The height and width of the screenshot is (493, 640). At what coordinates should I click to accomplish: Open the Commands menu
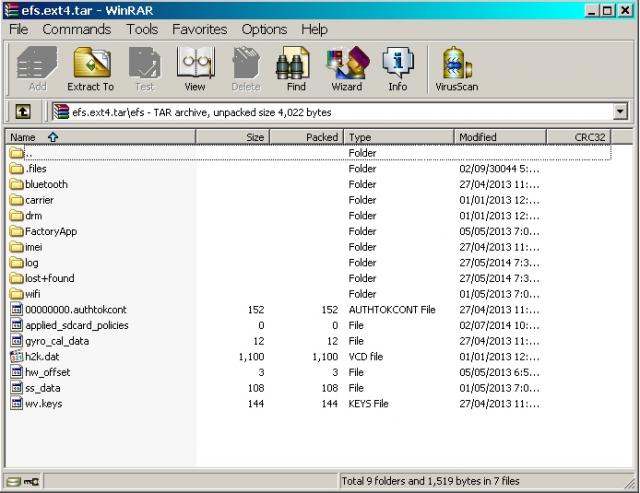(x=76, y=30)
